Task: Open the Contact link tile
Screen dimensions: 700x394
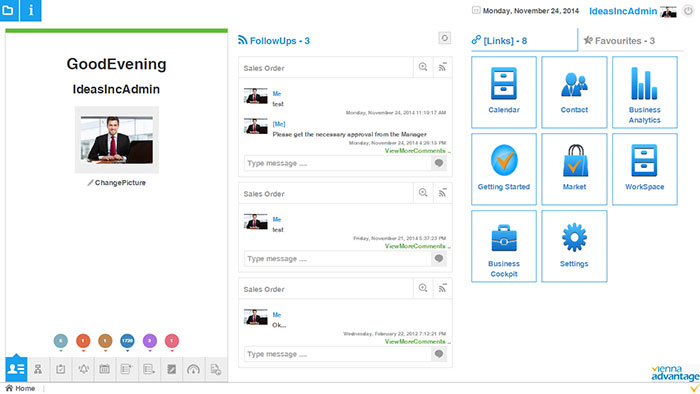Action: click(574, 92)
